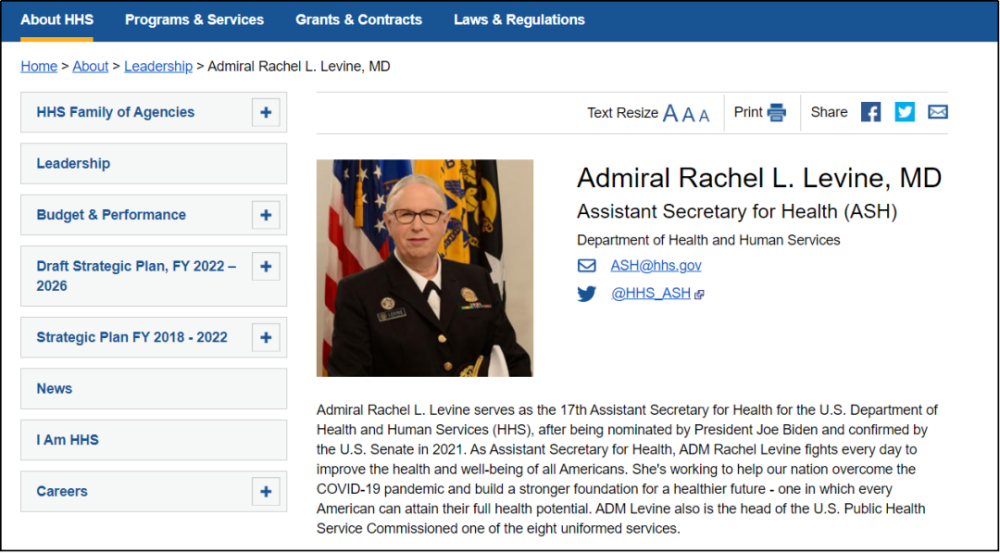This screenshot has height=553, width=1000.
Task: Email ASH@hhs.gov link
Action: [656, 265]
